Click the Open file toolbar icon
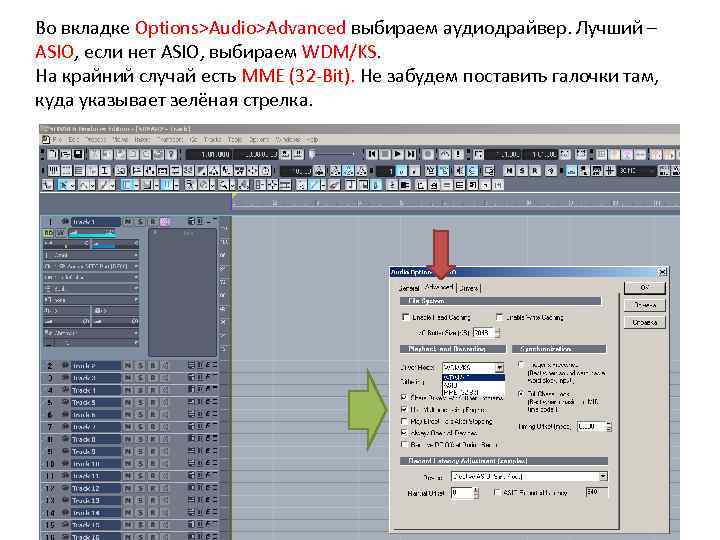 [66, 154]
